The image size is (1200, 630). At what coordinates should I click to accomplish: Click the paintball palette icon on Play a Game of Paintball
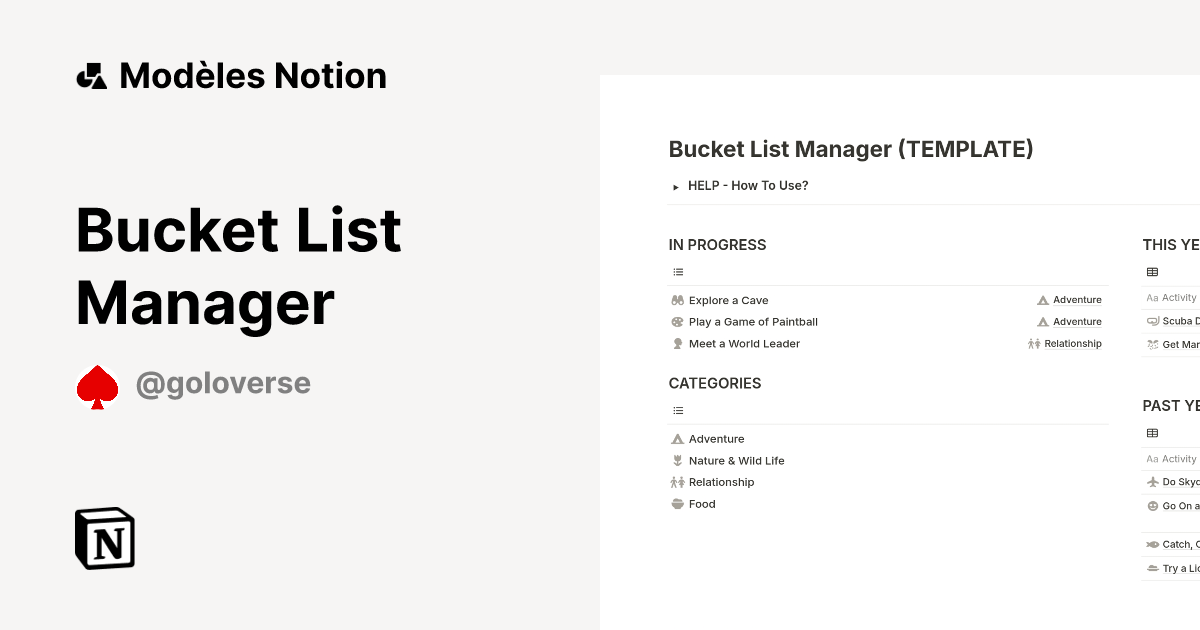click(x=678, y=321)
